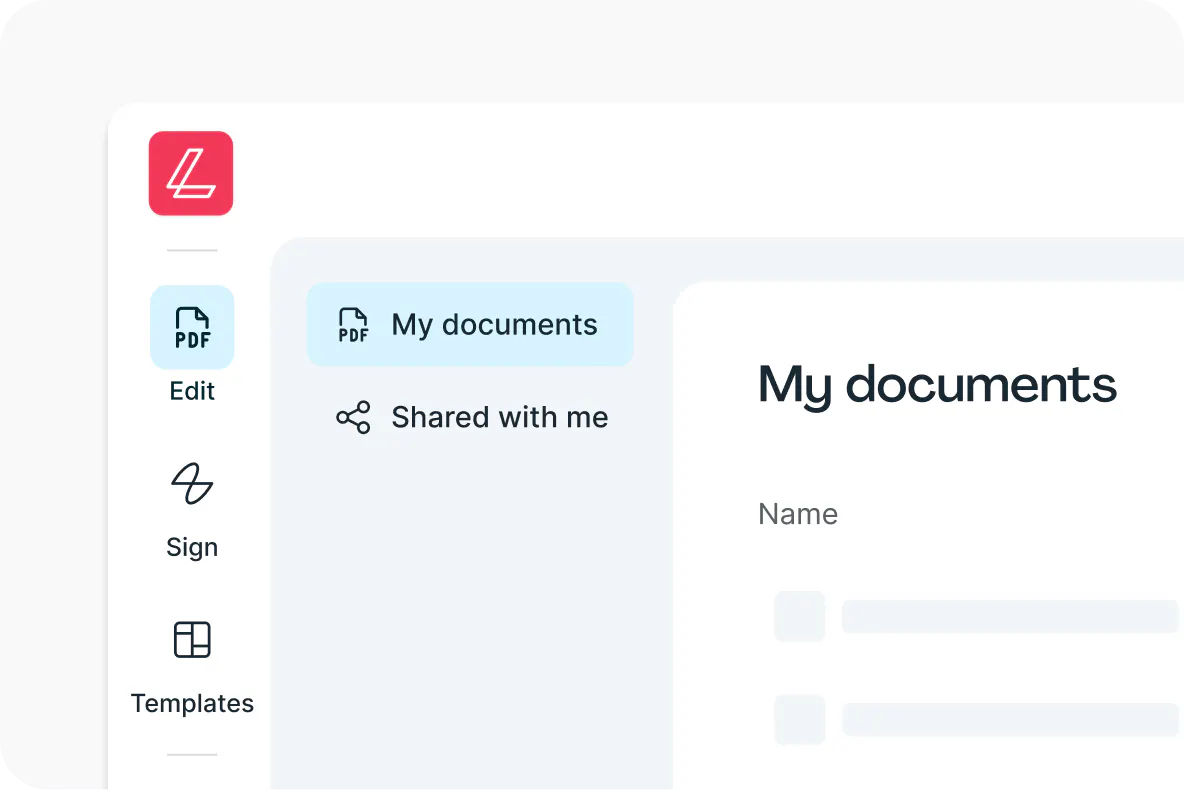
Task: Click the share icon beside Shared with me
Action: coord(353,417)
